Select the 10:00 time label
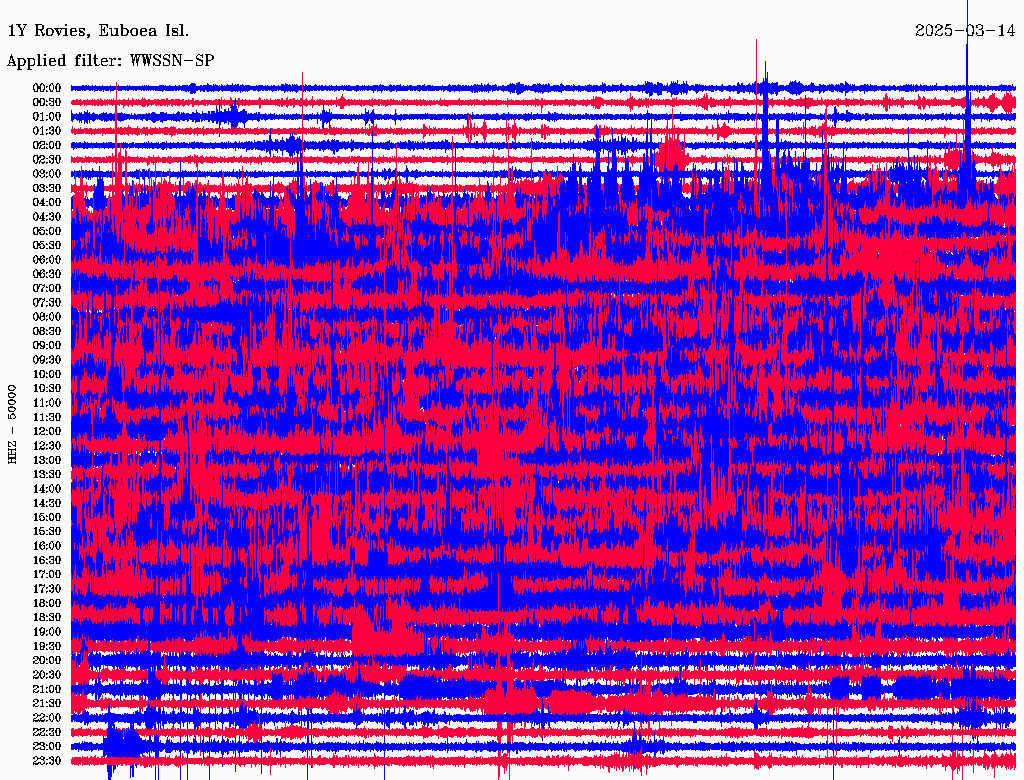This screenshot has height=780, width=1024. click(x=46, y=374)
